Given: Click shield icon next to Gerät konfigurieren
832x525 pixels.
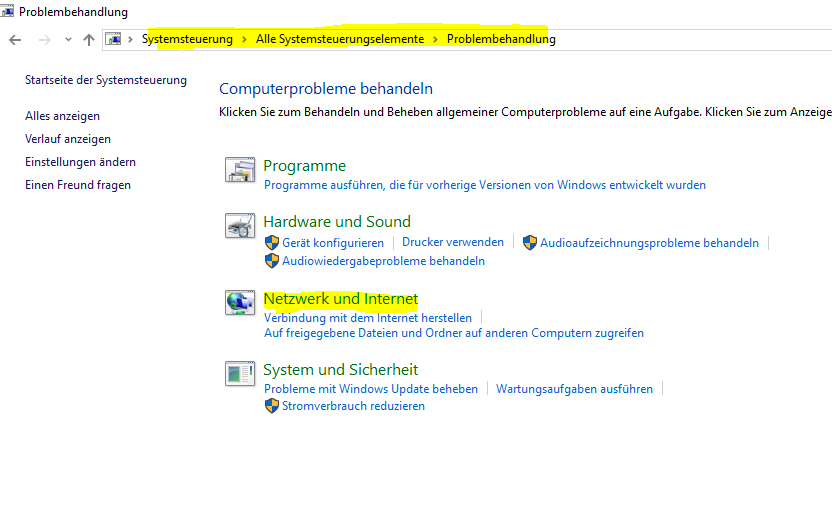Looking at the screenshot, I should 272,243.
